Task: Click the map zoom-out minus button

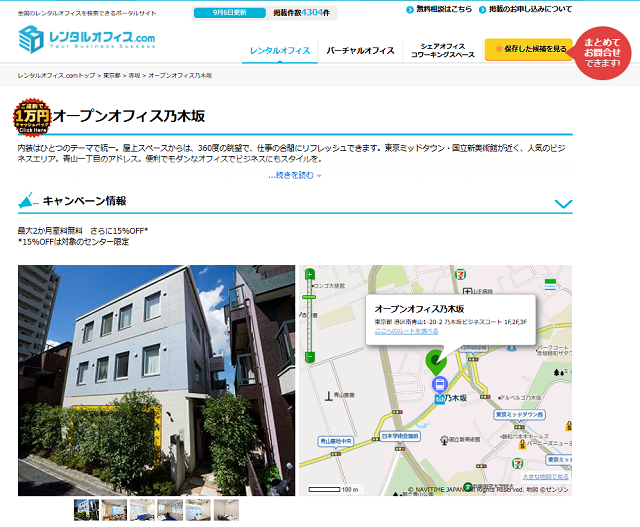Action: [310, 355]
